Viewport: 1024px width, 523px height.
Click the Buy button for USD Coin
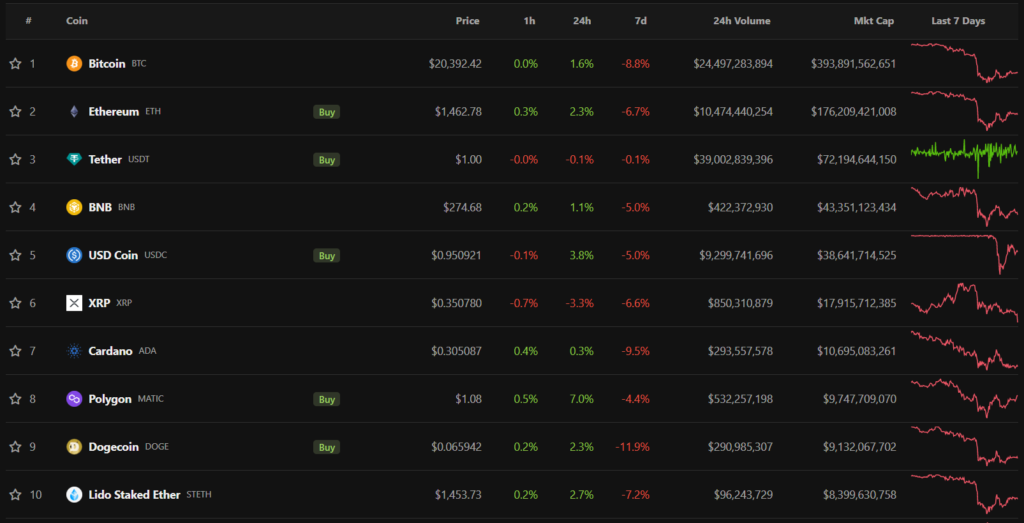click(x=327, y=255)
